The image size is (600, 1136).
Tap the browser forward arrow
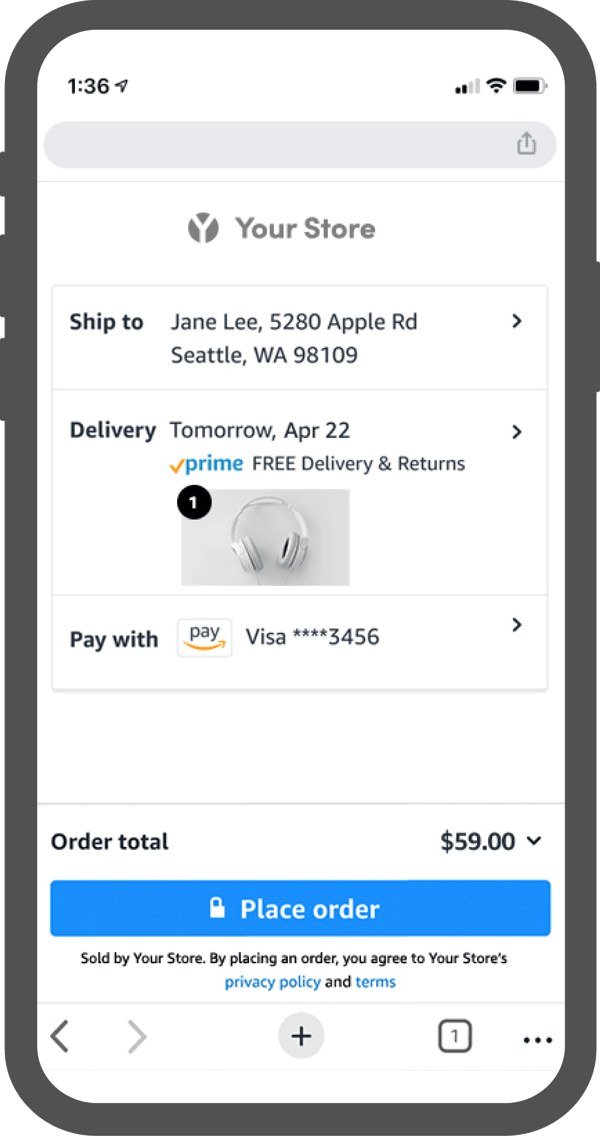[x=137, y=1037]
